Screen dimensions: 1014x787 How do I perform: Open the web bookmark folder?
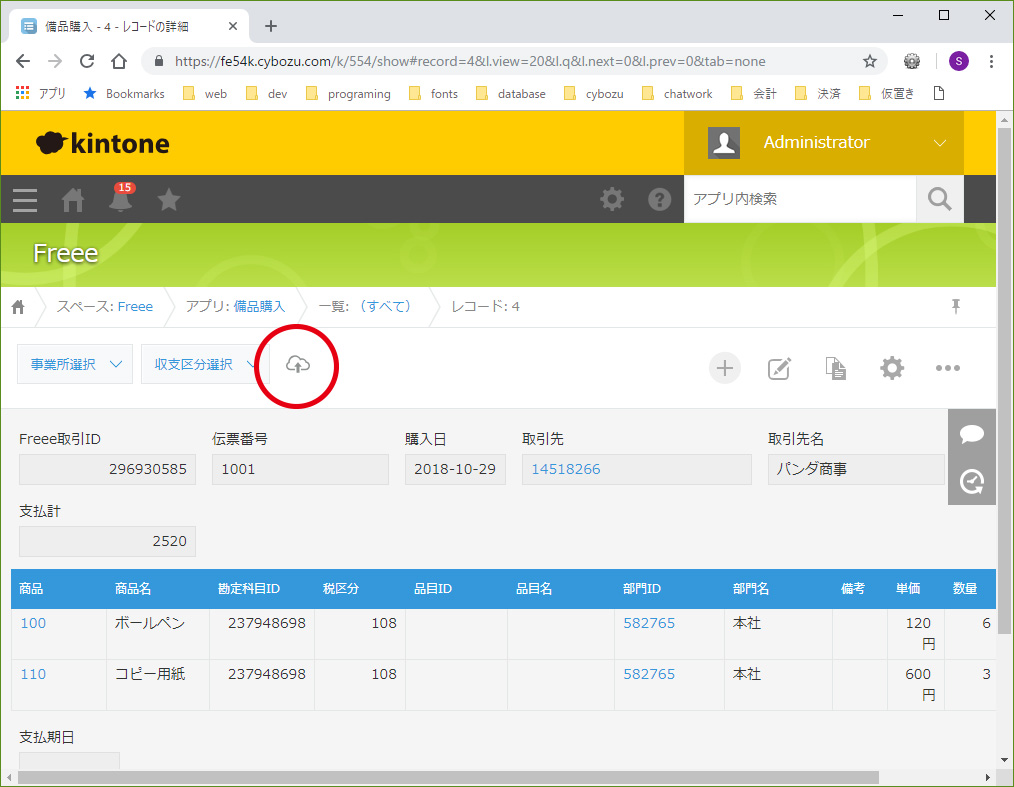click(x=205, y=94)
